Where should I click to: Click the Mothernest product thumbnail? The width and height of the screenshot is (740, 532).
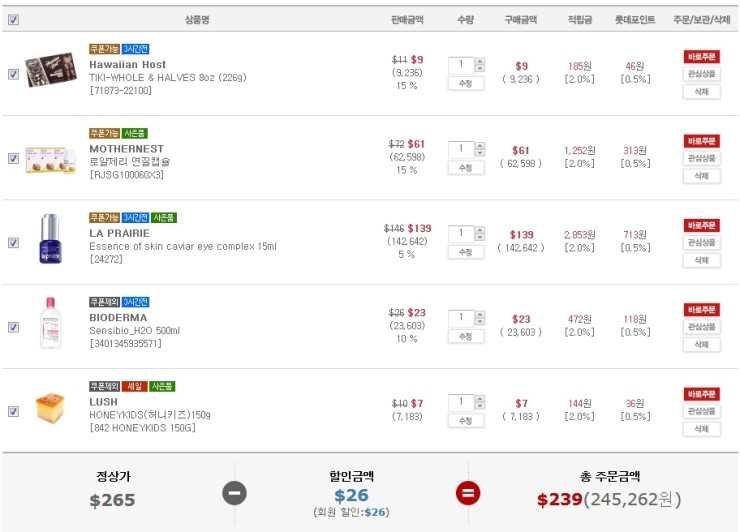[x=50, y=158]
